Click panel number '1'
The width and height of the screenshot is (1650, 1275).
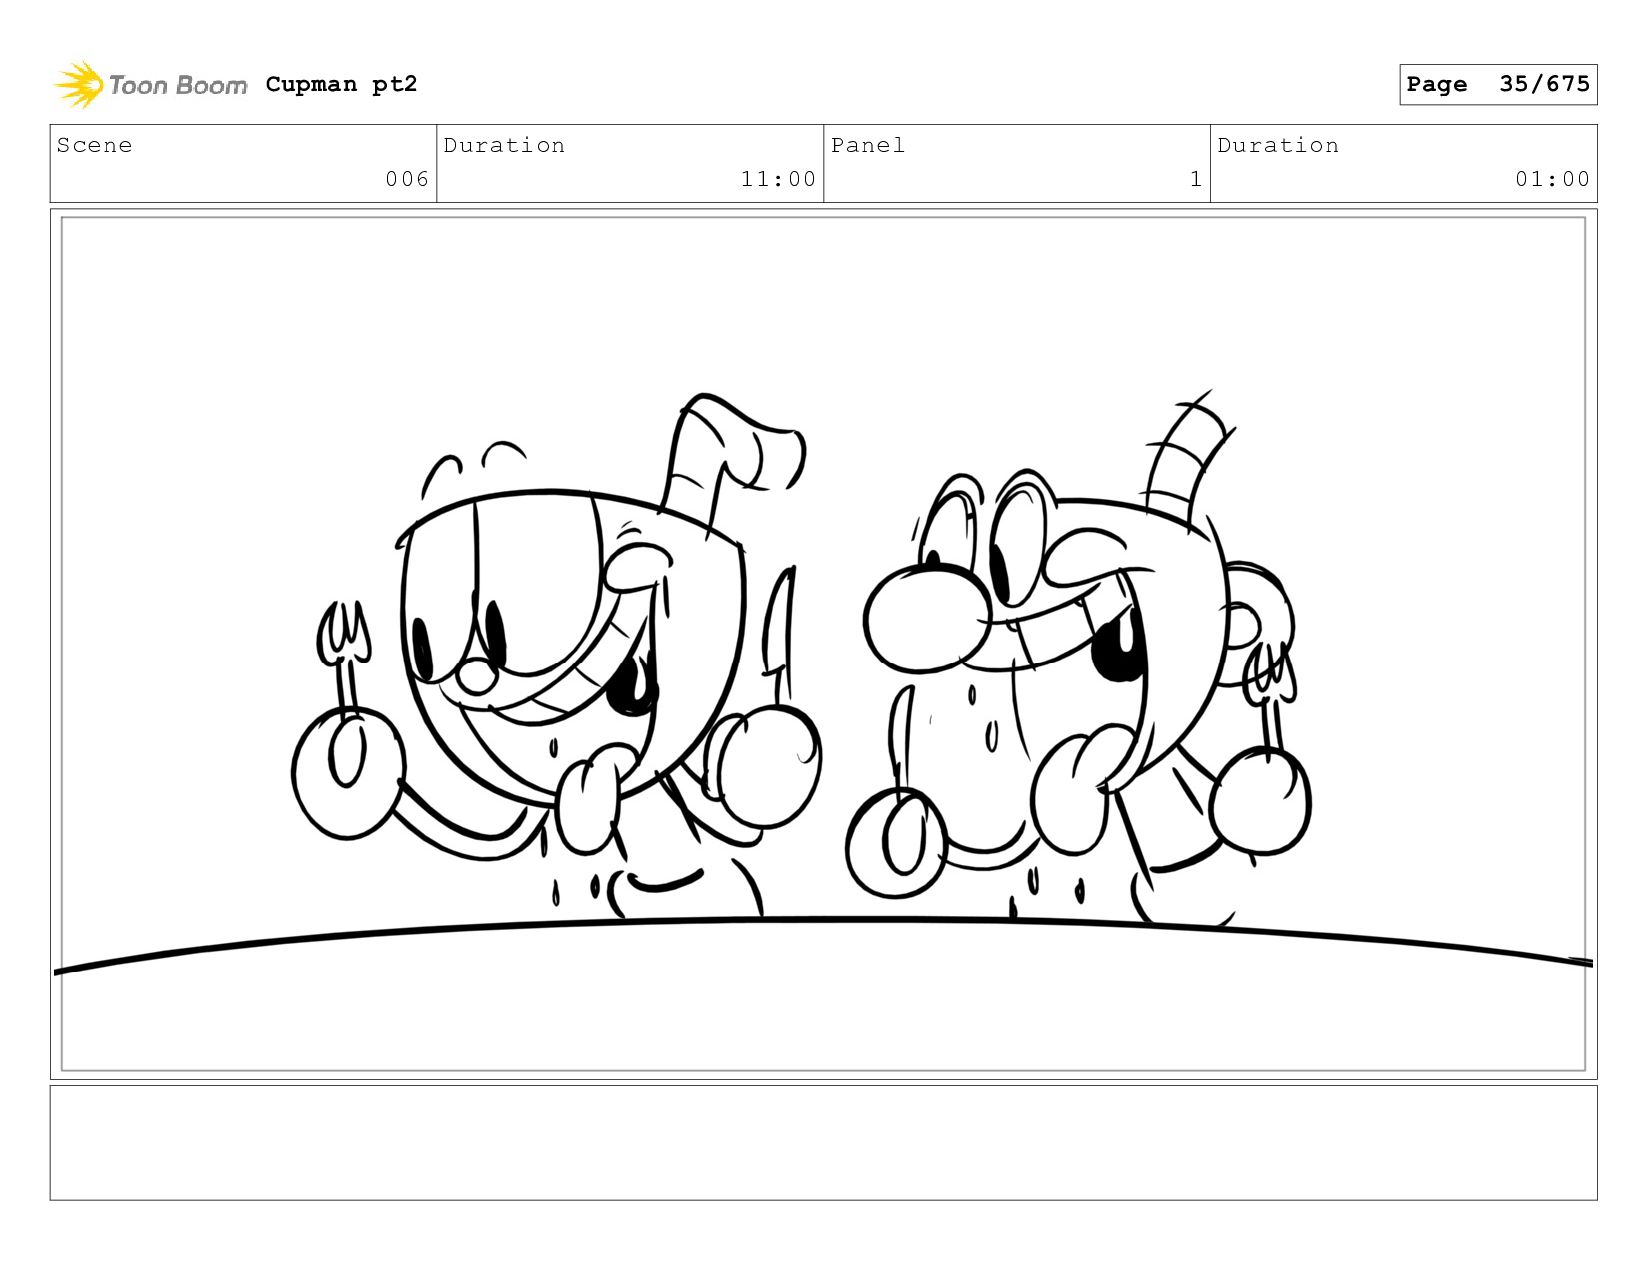tap(1196, 179)
